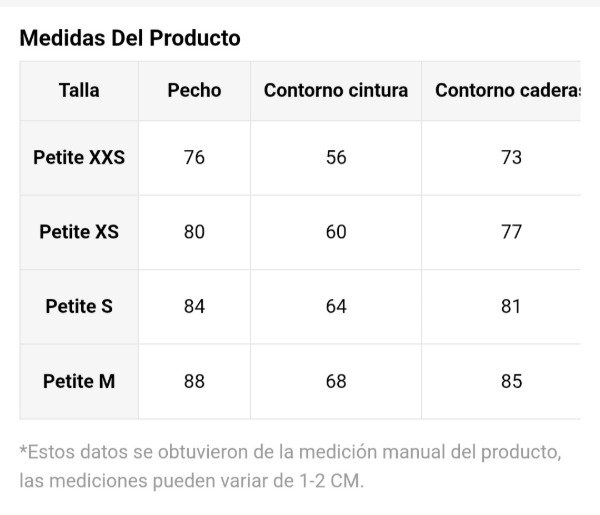Select the caderas value 77 for Petite XS
600x515 pixels.
(x=511, y=232)
